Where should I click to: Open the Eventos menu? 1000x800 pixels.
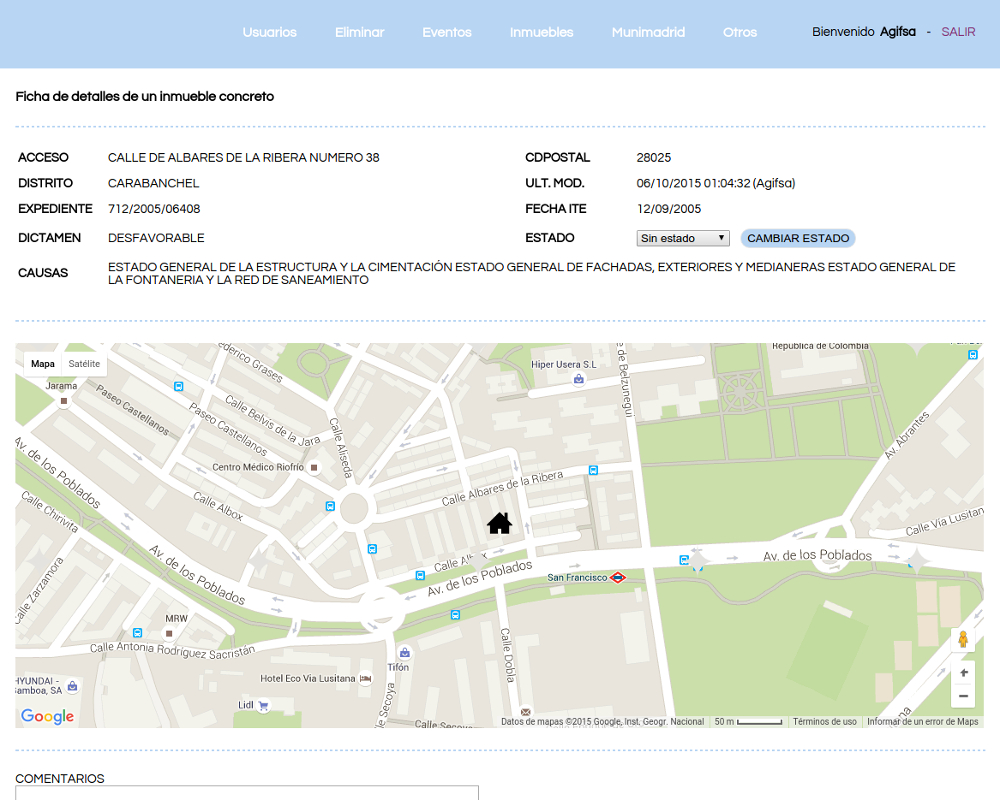pyautogui.click(x=446, y=32)
